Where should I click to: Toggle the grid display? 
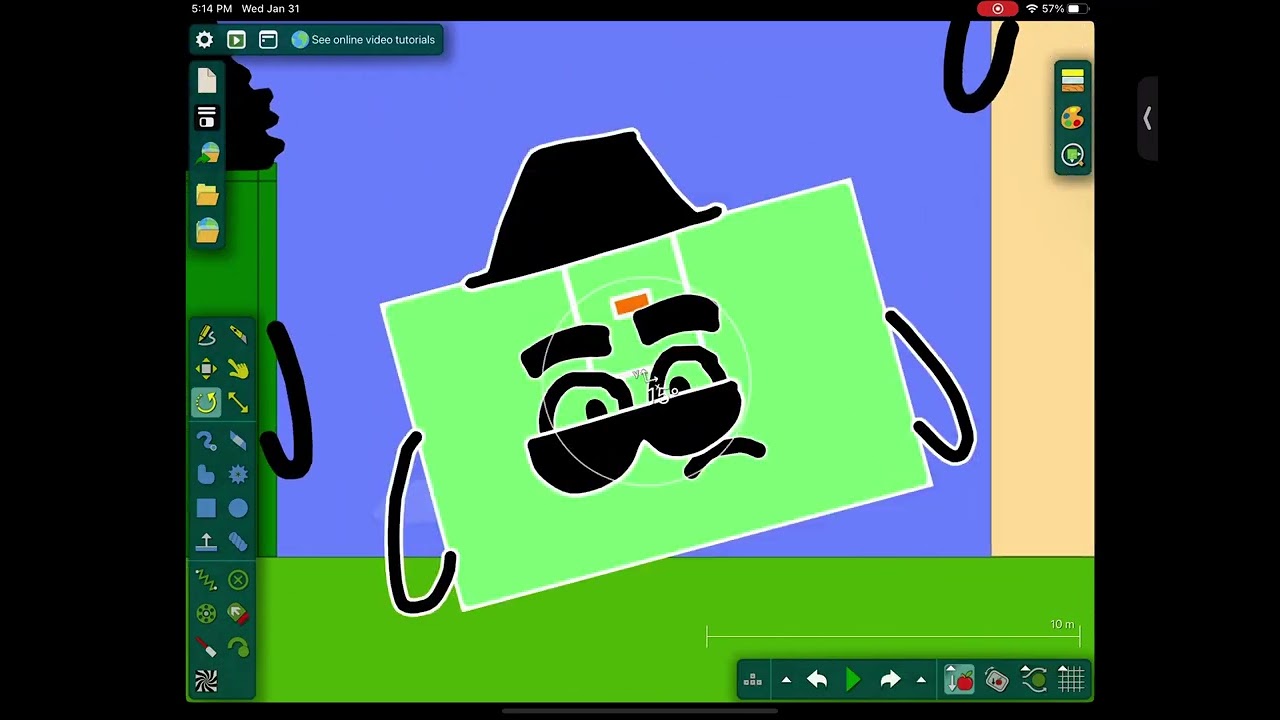coord(1071,681)
